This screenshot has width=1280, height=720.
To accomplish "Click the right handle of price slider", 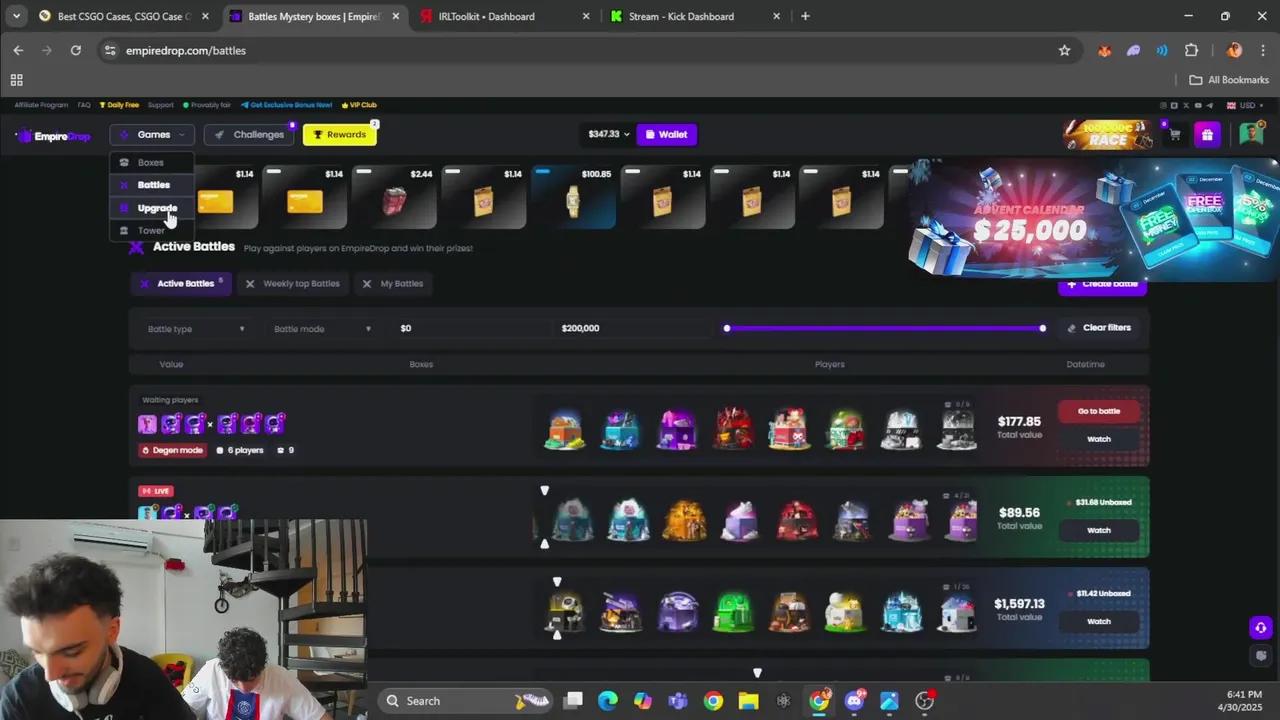I will click(x=1043, y=328).
